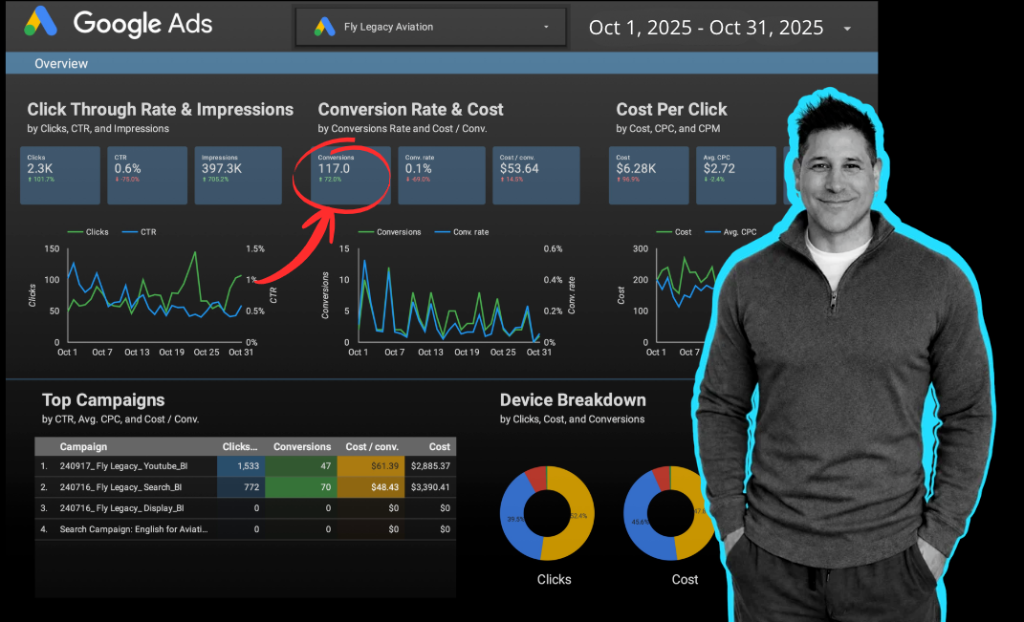Click the Google Ads icon inside account selector

click(325, 27)
